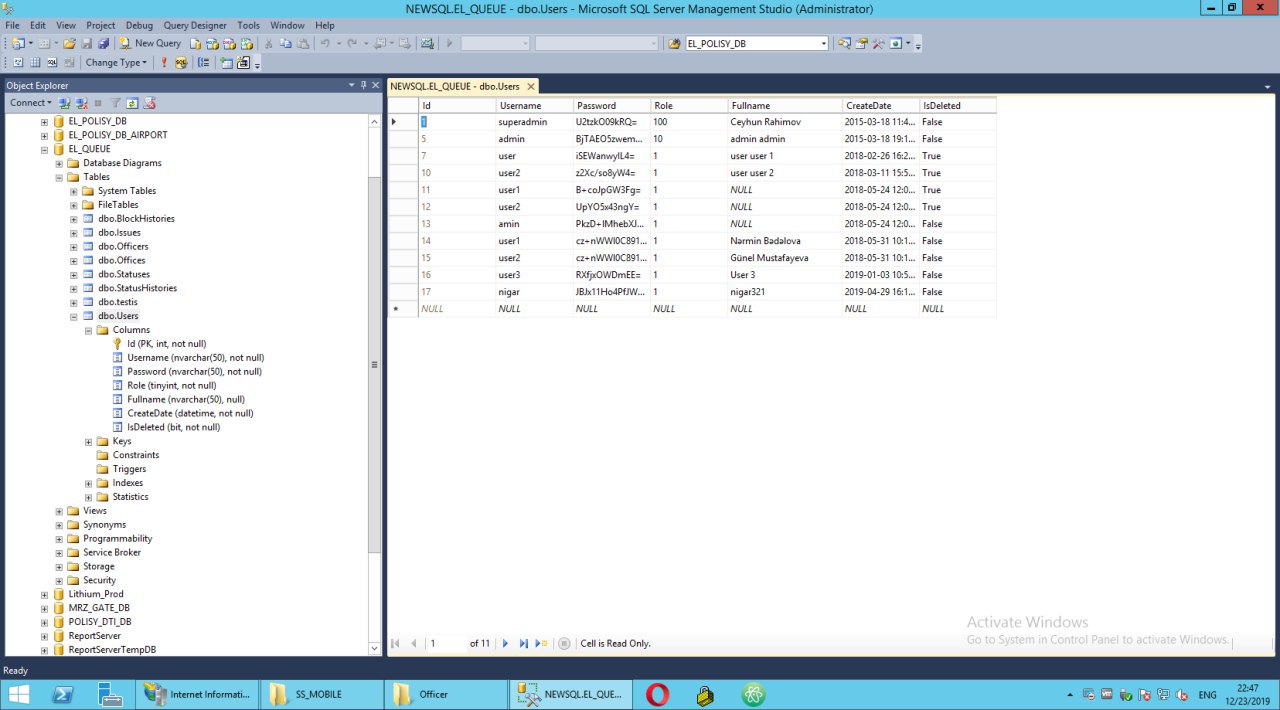Collapse the Tables folder node

click(59, 177)
